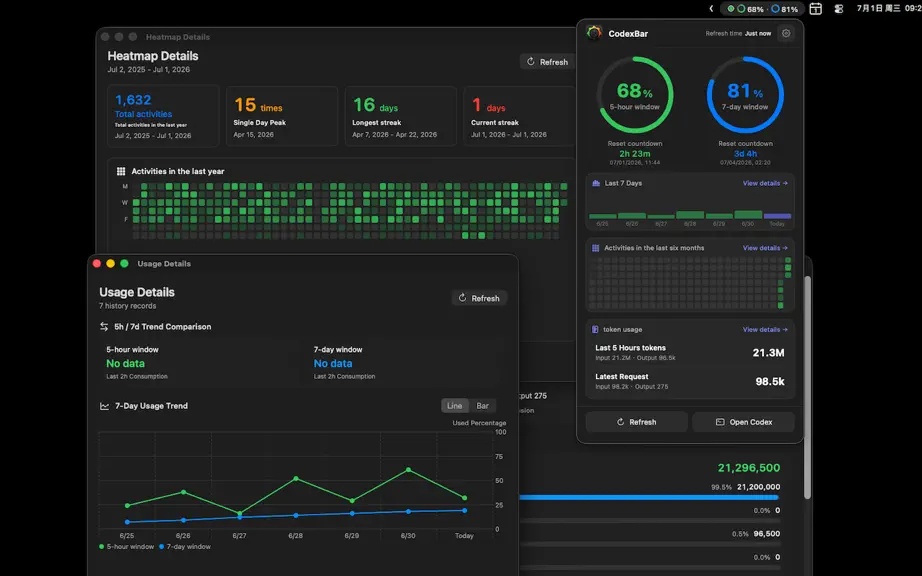Click the Open Codex button
Image resolution: width=922 pixels, height=576 pixels.
click(743, 422)
